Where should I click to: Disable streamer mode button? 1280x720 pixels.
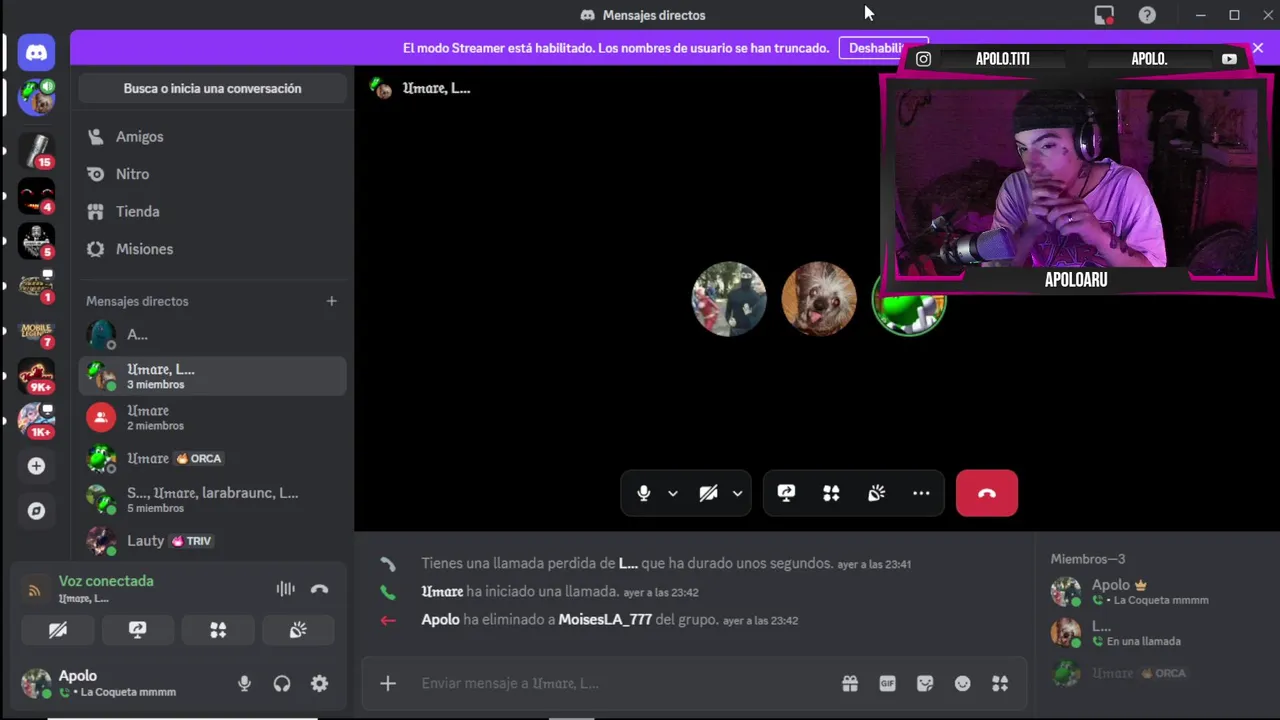coord(884,48)
